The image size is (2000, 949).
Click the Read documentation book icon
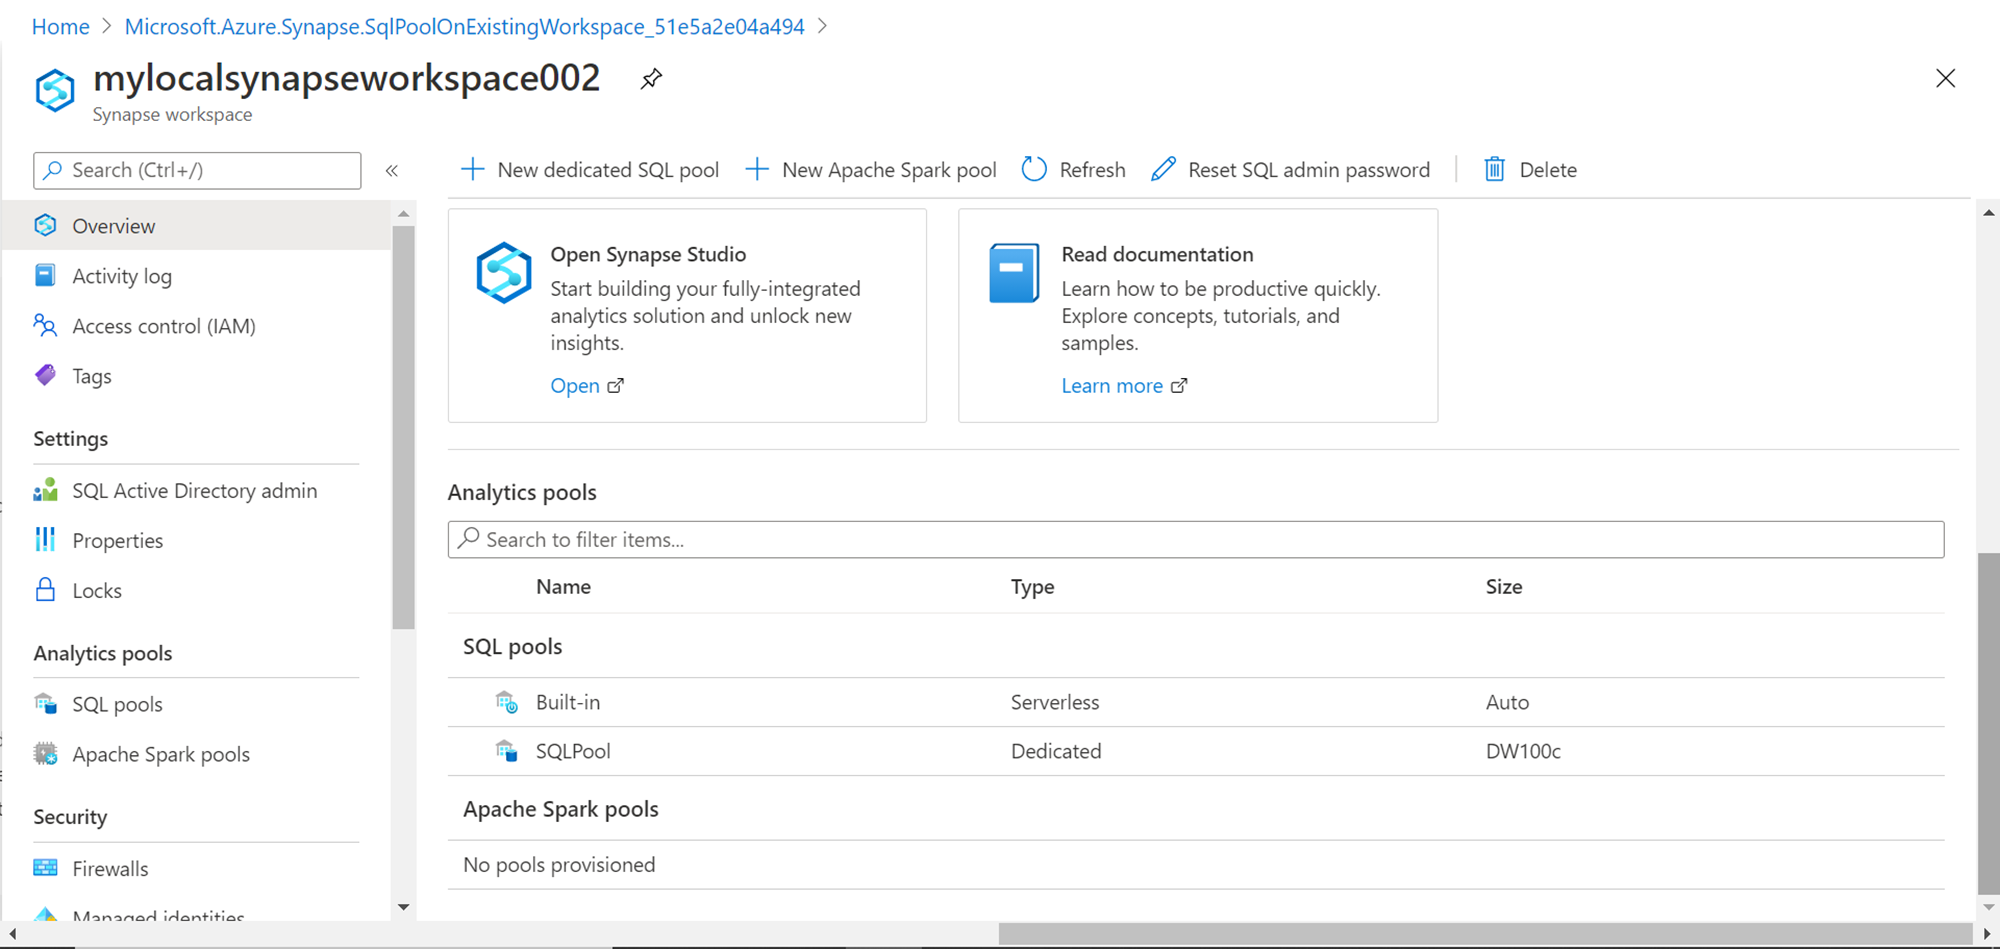coord(1014,272)
